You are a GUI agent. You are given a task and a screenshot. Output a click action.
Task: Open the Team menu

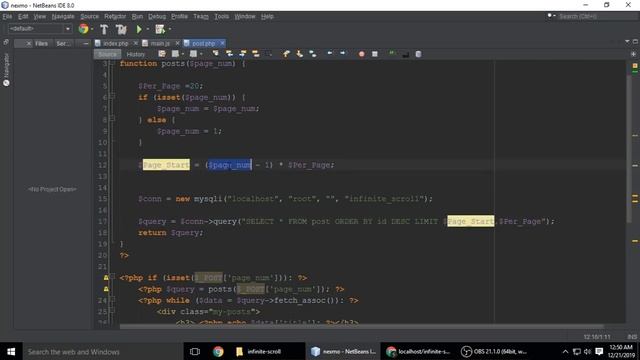click(201, 16)
